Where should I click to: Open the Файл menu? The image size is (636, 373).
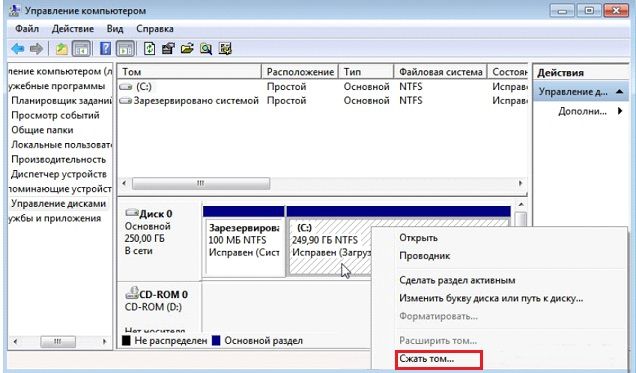pyautogui.click(x=27, y=29)
